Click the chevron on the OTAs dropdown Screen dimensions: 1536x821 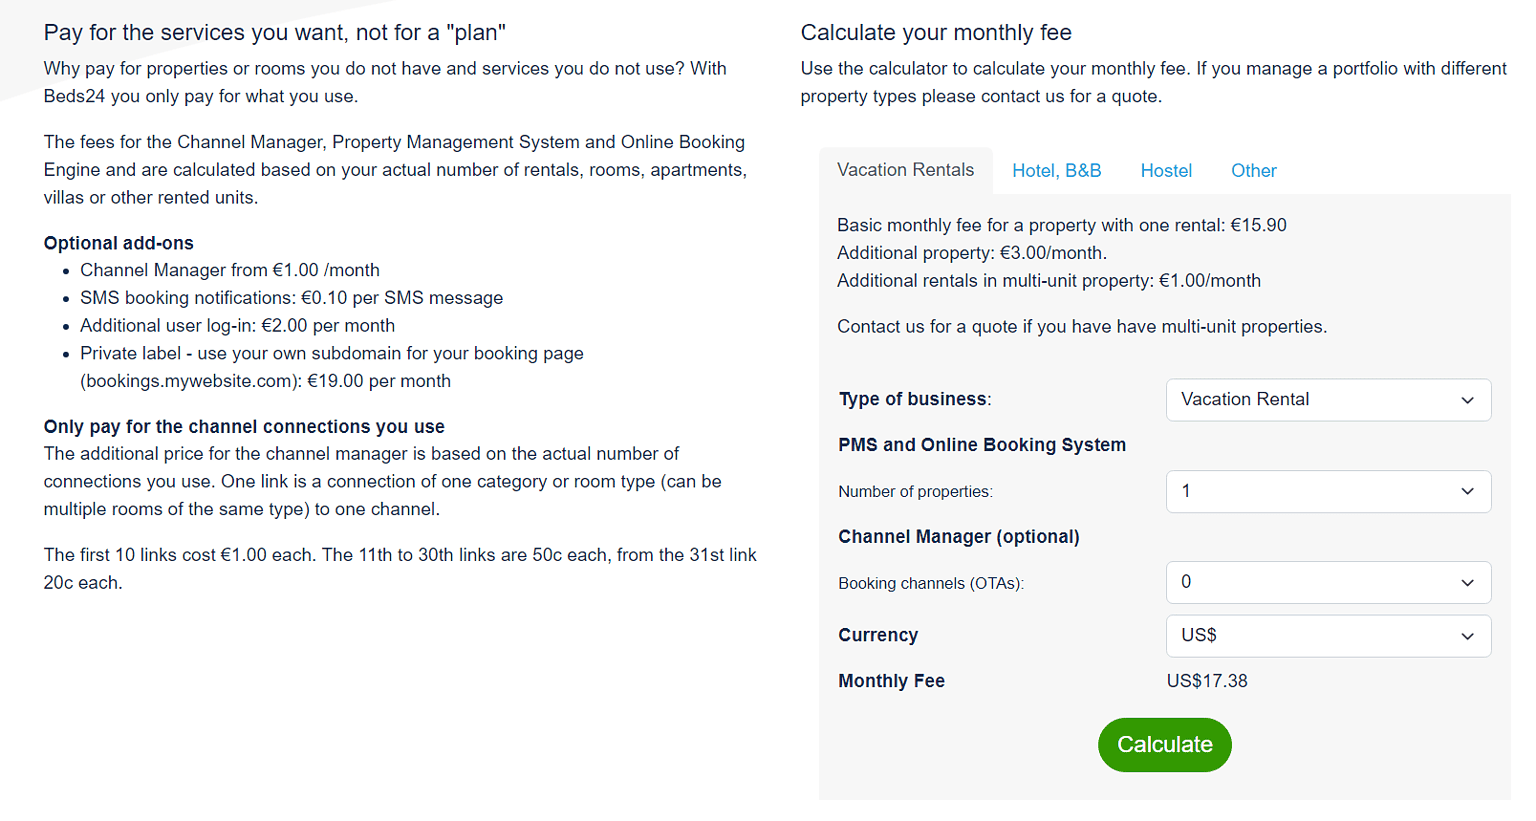pyautogui.click(x=1469, y=582)
